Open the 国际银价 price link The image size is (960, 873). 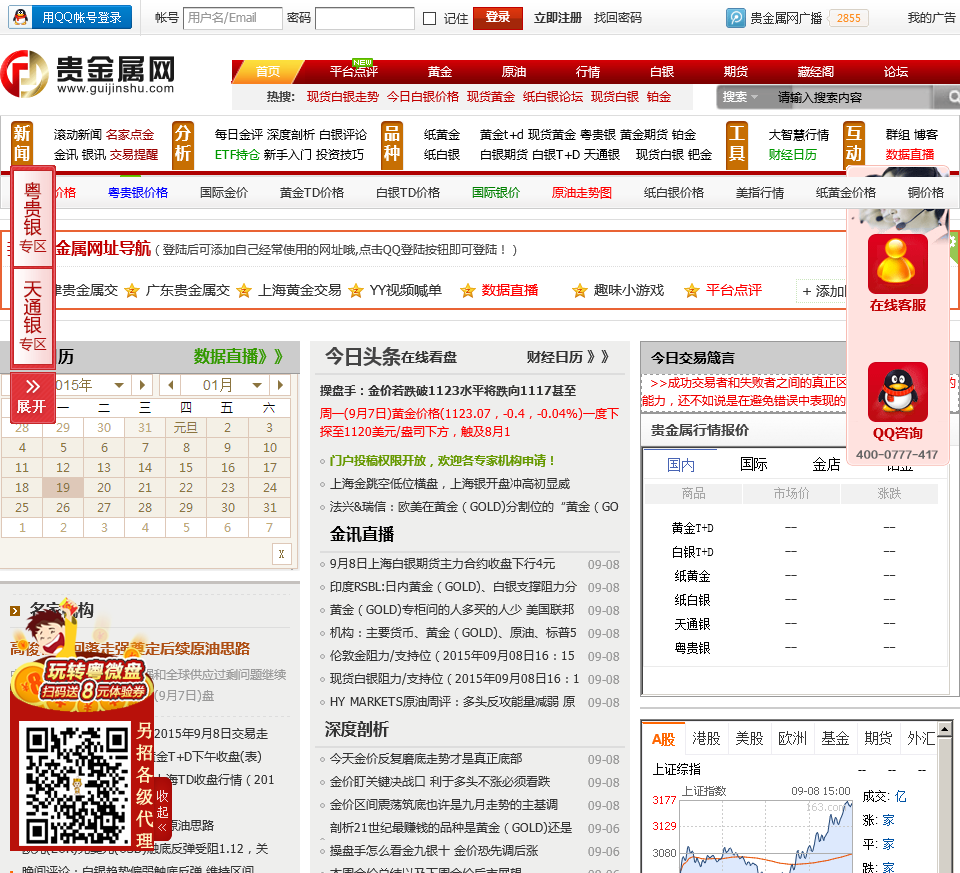point(496,193)
